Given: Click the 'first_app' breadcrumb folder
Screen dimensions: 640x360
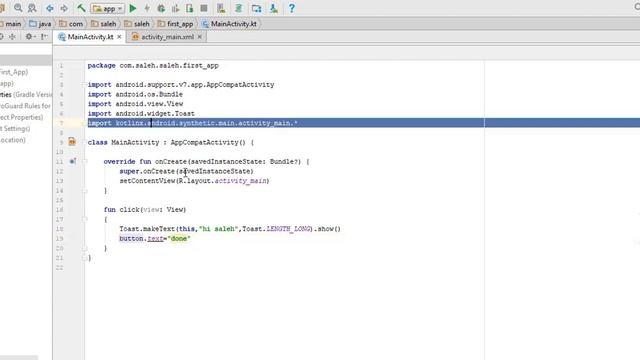Looking at the screenshot, I should [x=176, y=24].
